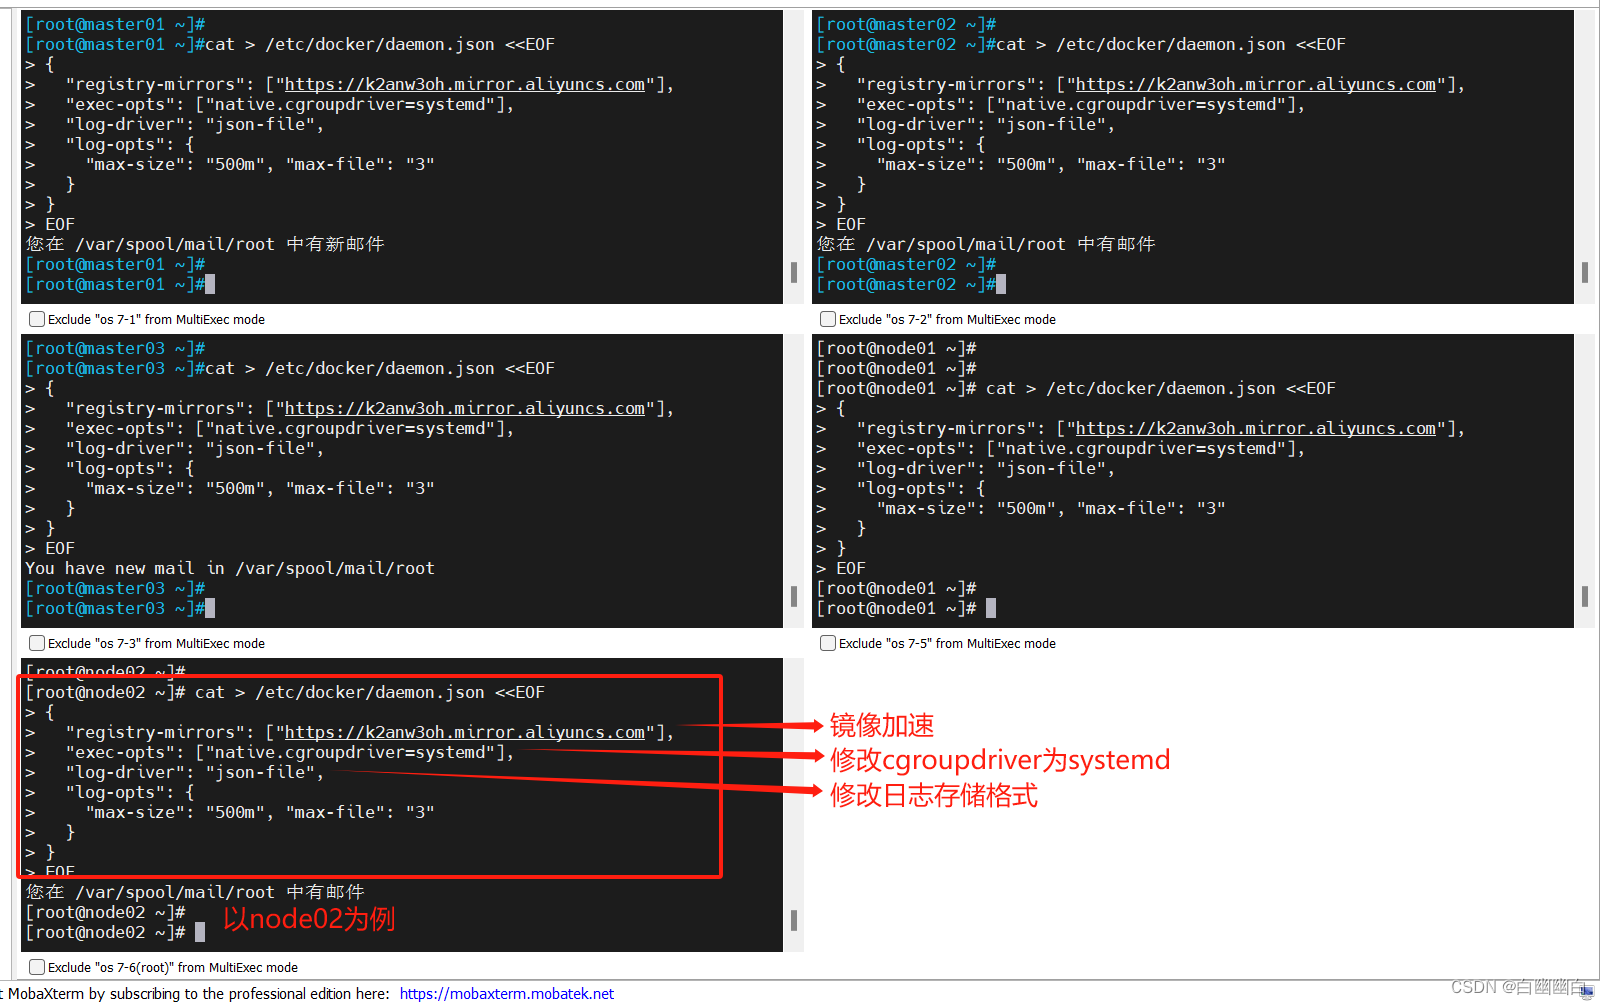This screenshot has width=1600, height=1005.
Task: Check Exclude "os 7-6(root)" from MultiExec mode
Action: click(37, 967)
